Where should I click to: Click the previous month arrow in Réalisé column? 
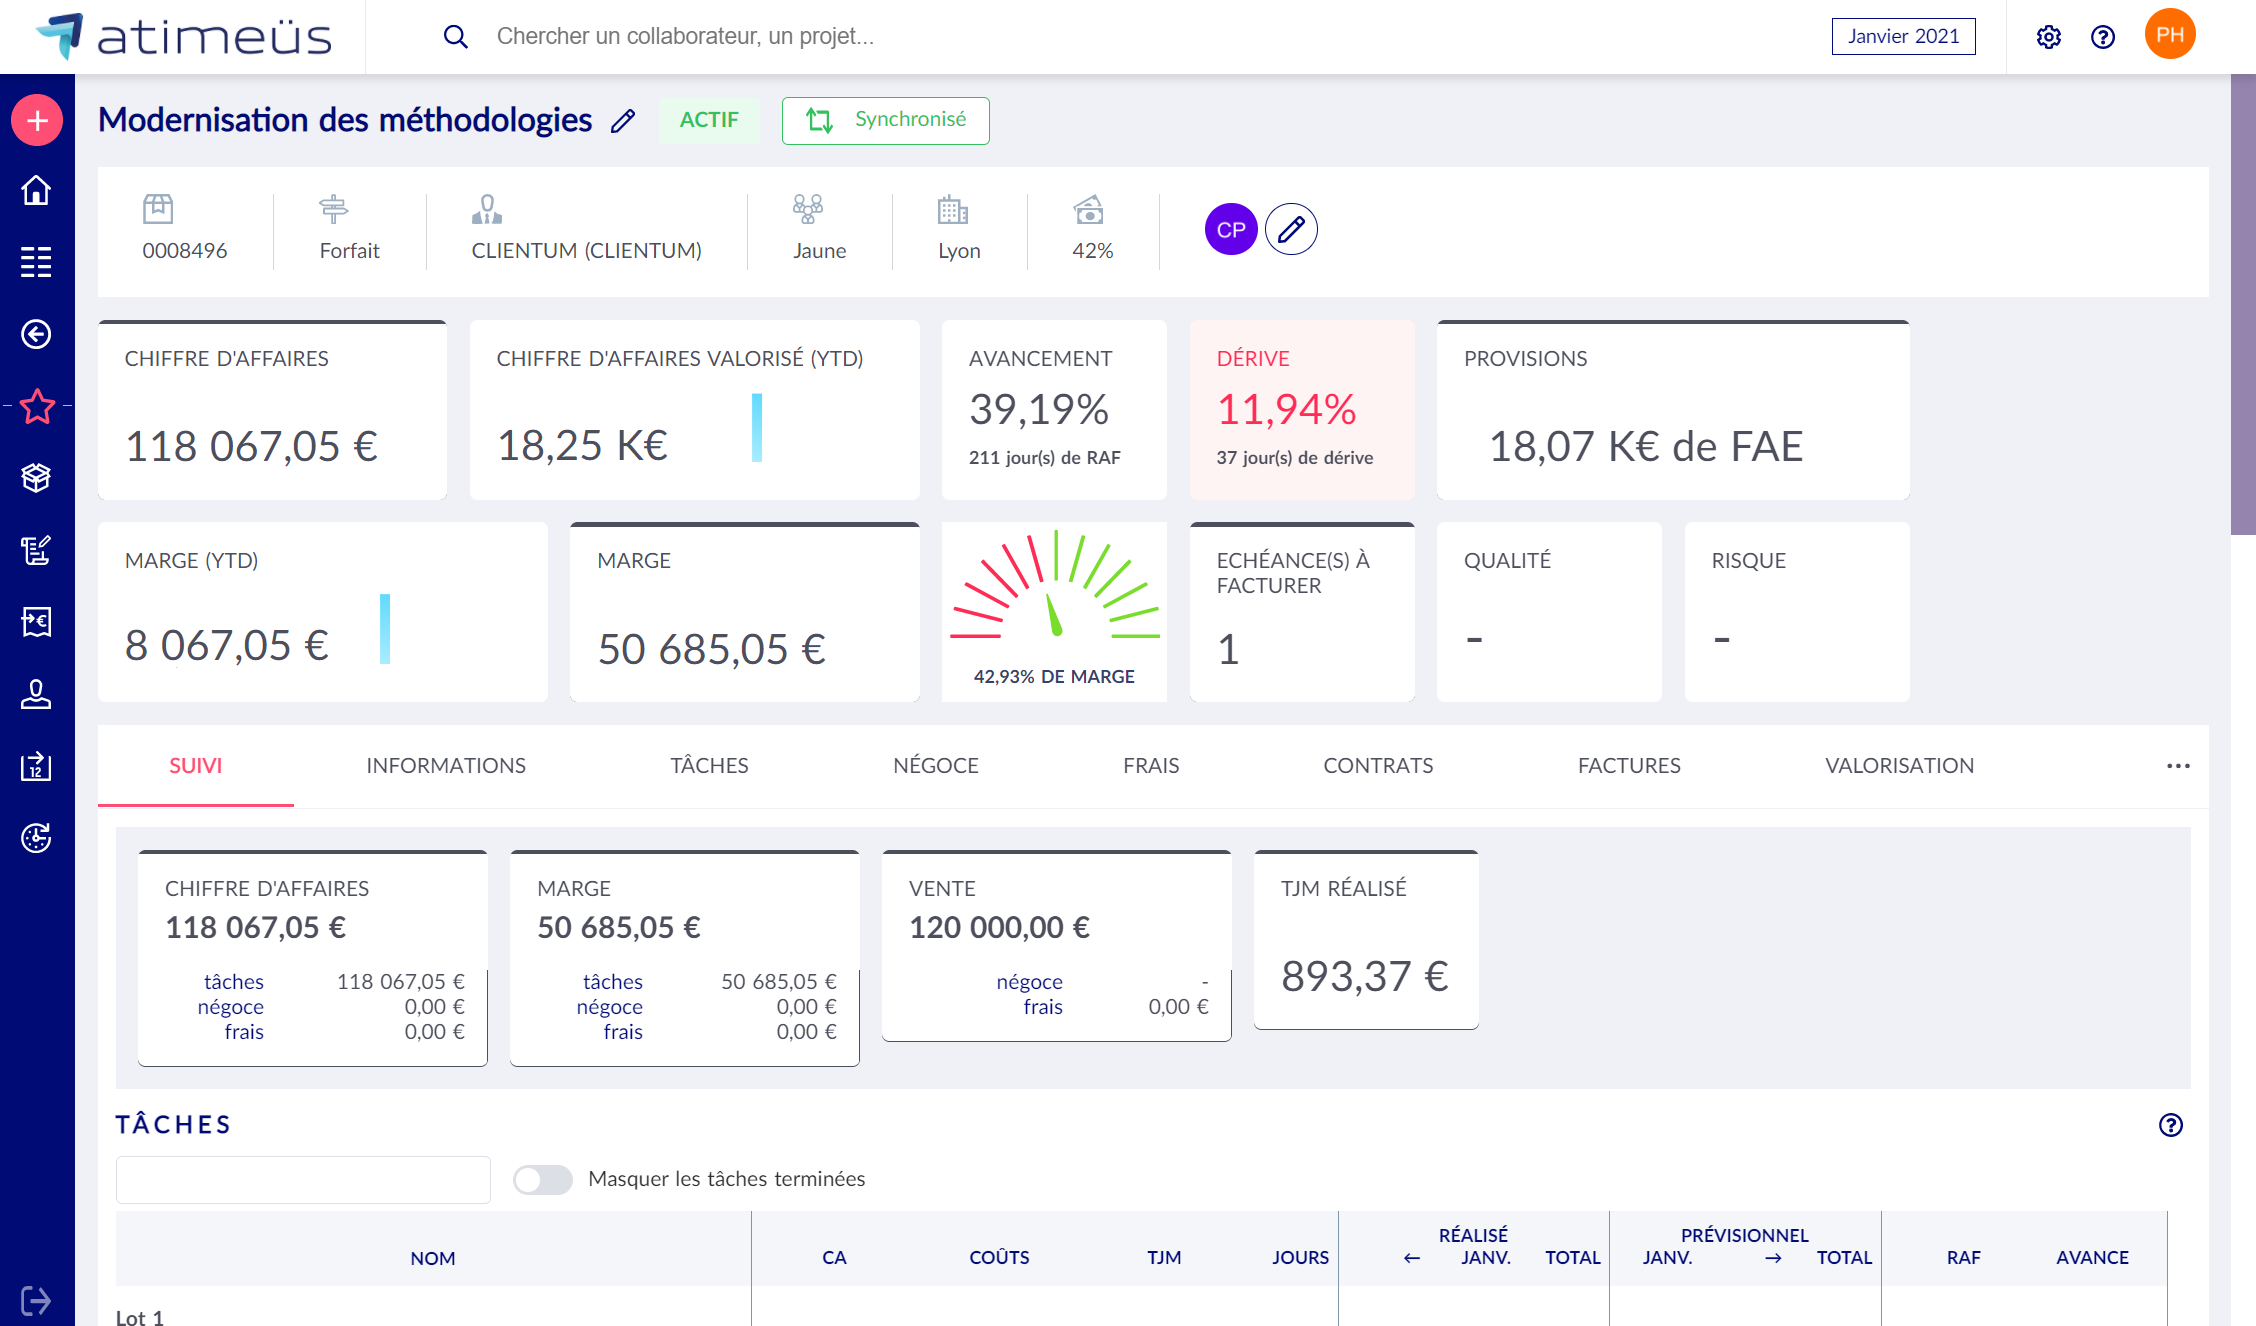1412,1258
